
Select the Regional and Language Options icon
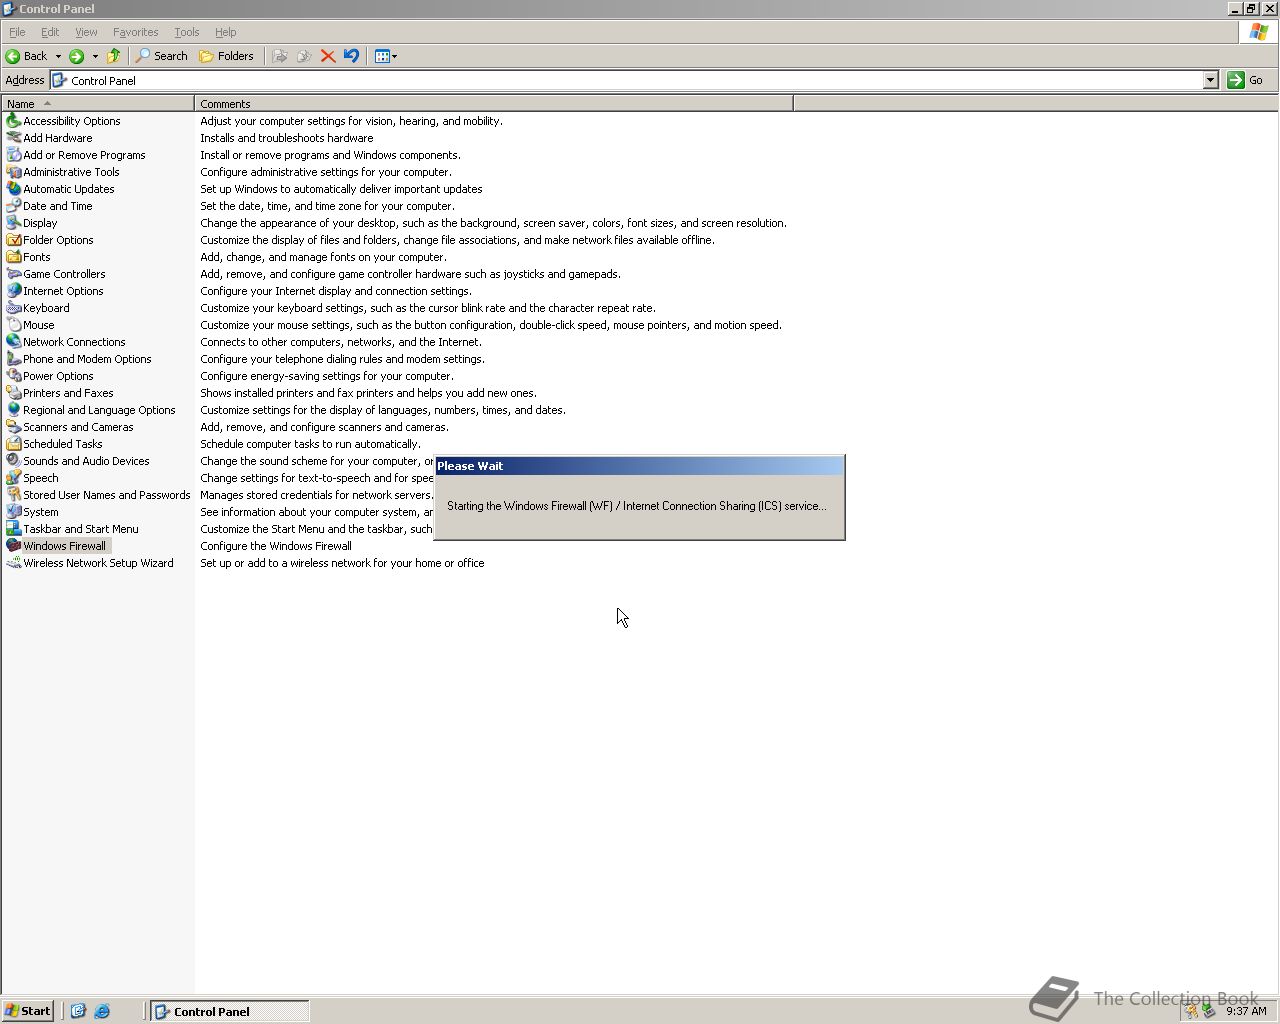click(14, 410)
